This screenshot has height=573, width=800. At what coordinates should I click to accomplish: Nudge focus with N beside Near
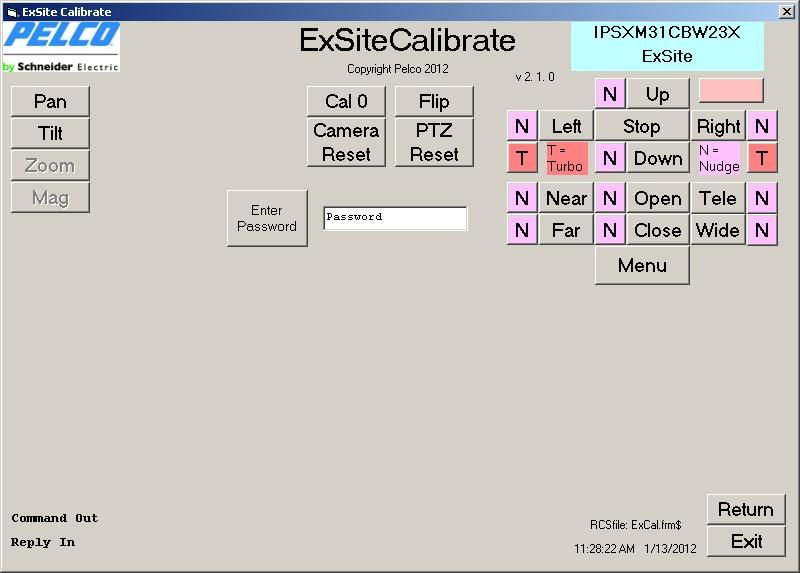(522, 198)
